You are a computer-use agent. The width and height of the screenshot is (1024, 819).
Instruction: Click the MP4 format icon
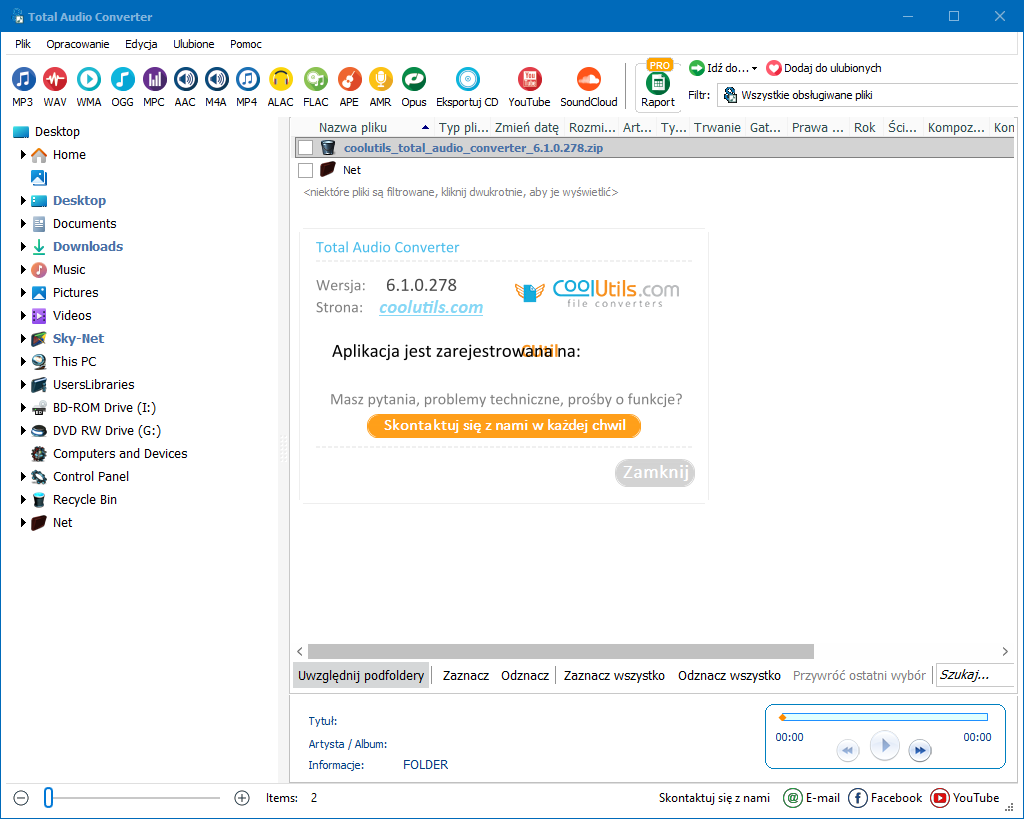[x=247, y=86]
